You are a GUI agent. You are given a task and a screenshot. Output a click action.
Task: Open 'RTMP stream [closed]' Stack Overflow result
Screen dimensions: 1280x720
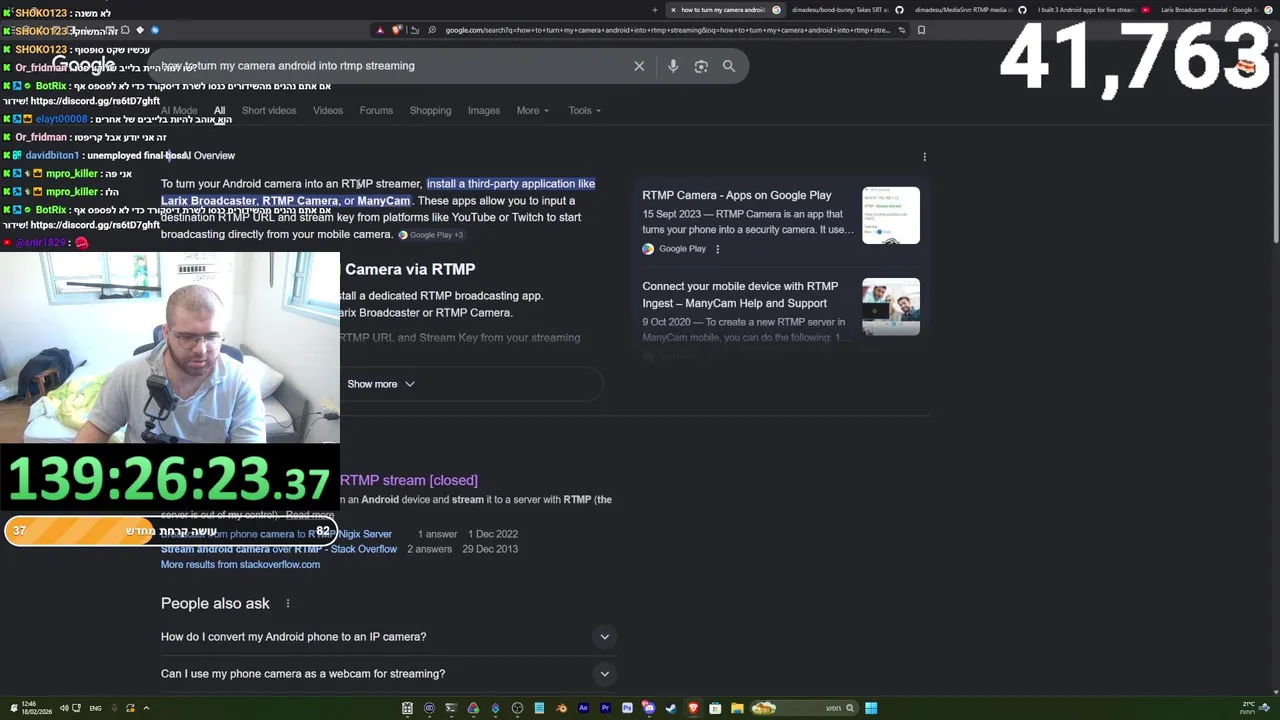409,481
